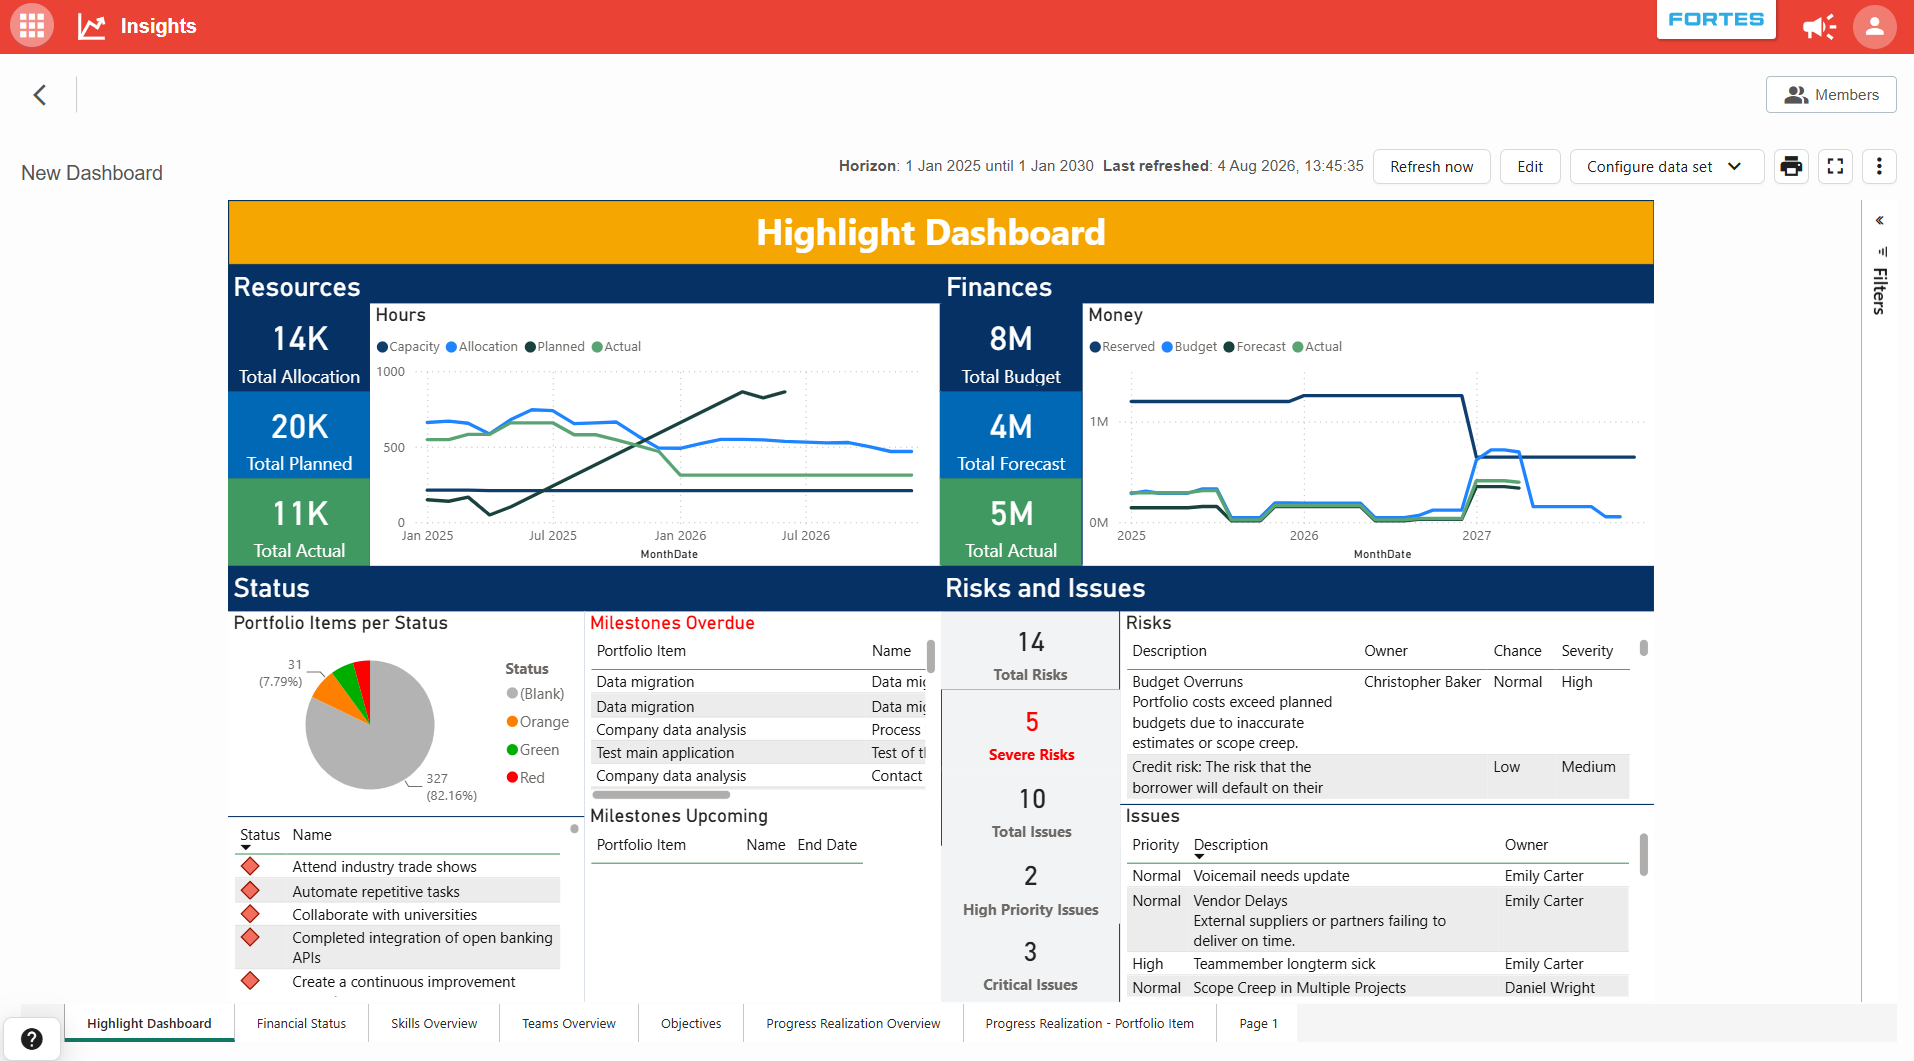Toggle Forecast legend in Money chart
This screenshot has height=1061, width=1914.
(x=1255, y=347)
